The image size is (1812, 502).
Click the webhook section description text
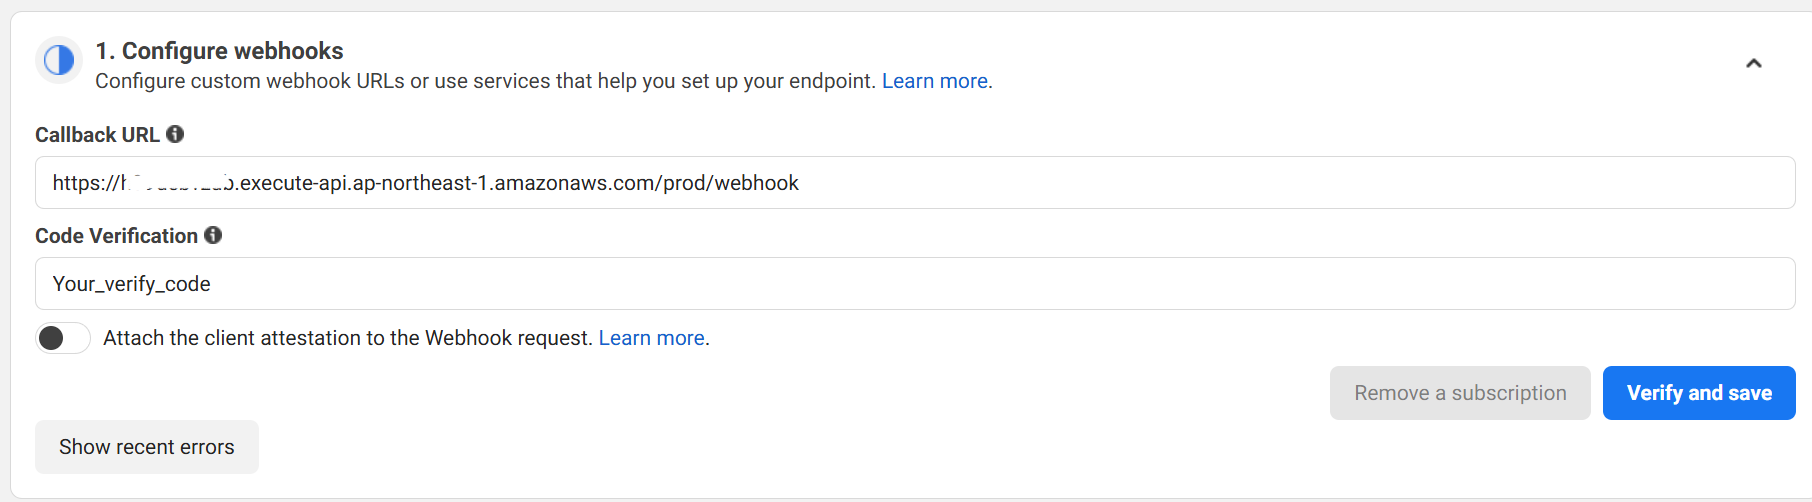point(485,81)
